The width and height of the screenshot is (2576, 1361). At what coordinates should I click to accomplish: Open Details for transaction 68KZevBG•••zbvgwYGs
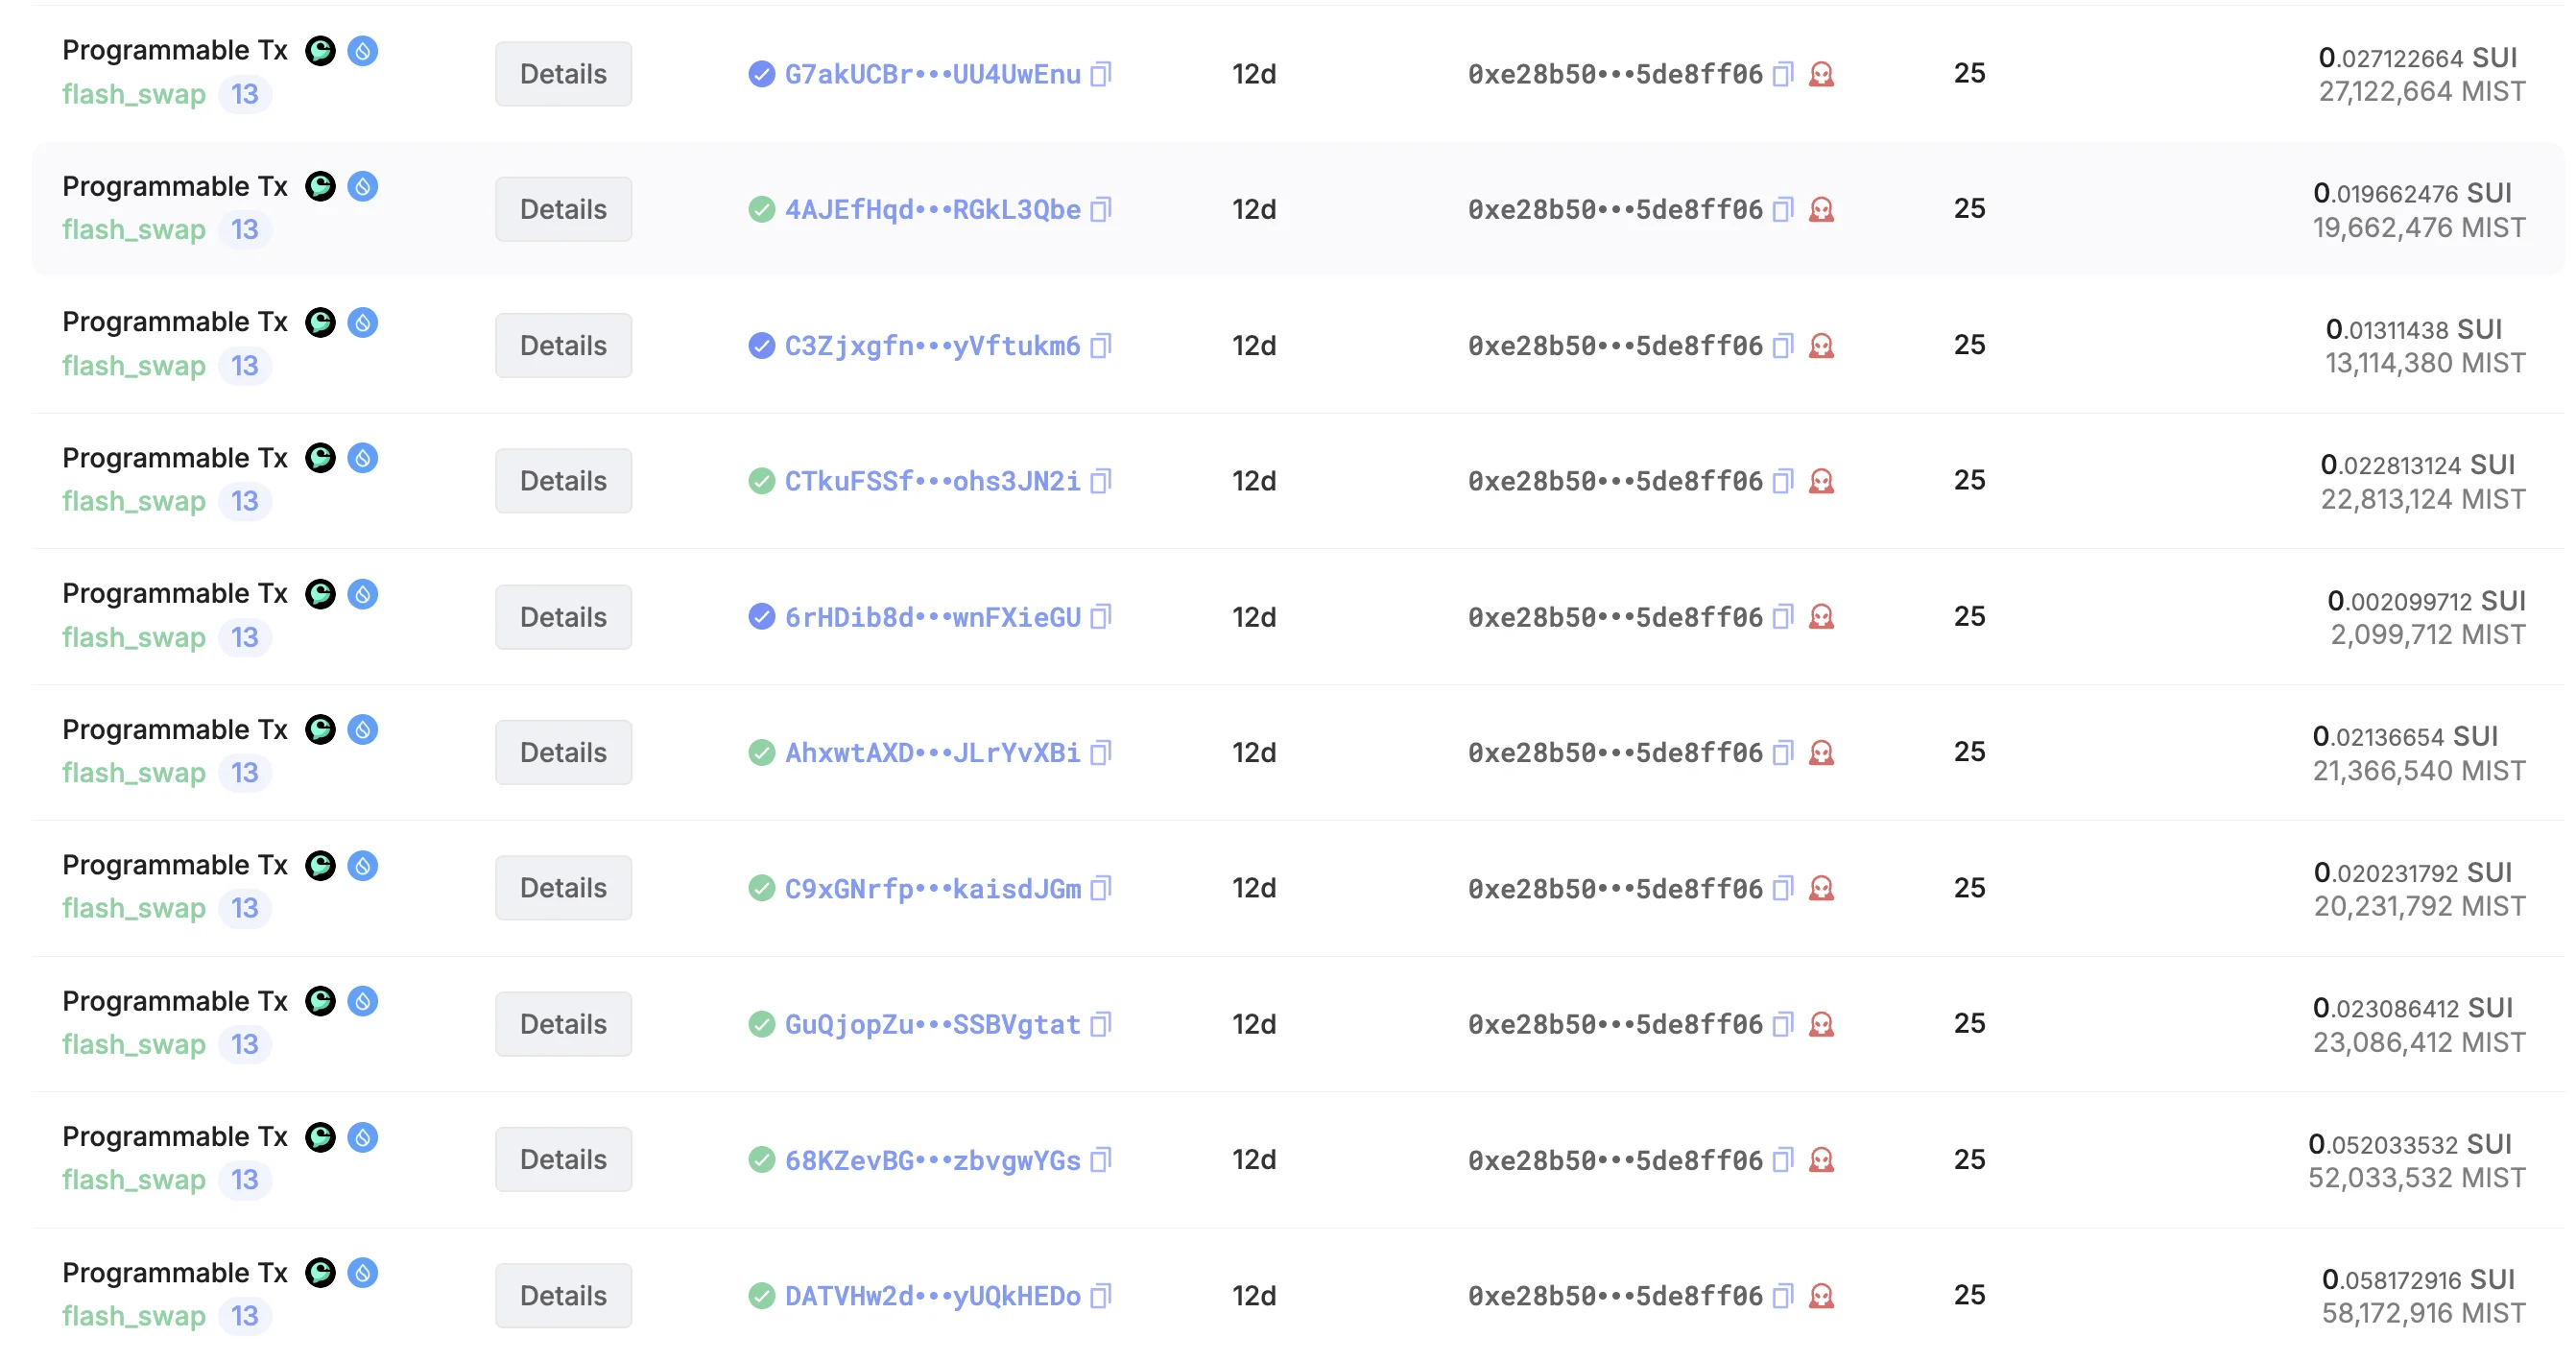(563, 1160)
